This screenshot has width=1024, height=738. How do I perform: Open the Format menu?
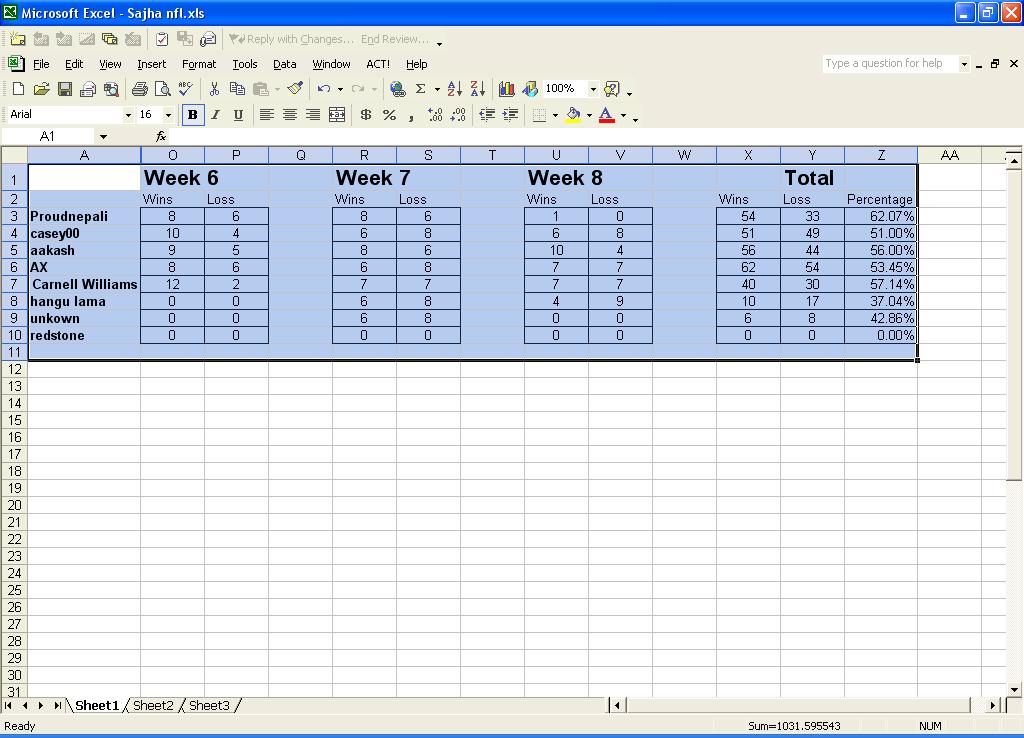(199, 64)
